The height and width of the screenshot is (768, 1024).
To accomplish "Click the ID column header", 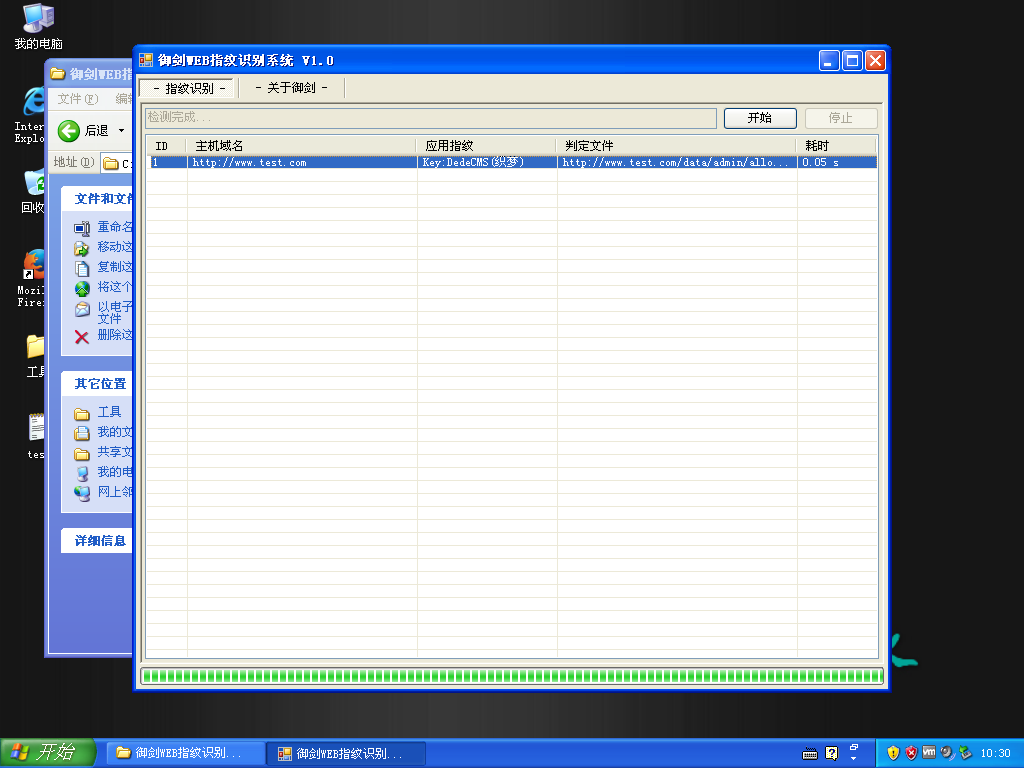I will pos(167,146).
